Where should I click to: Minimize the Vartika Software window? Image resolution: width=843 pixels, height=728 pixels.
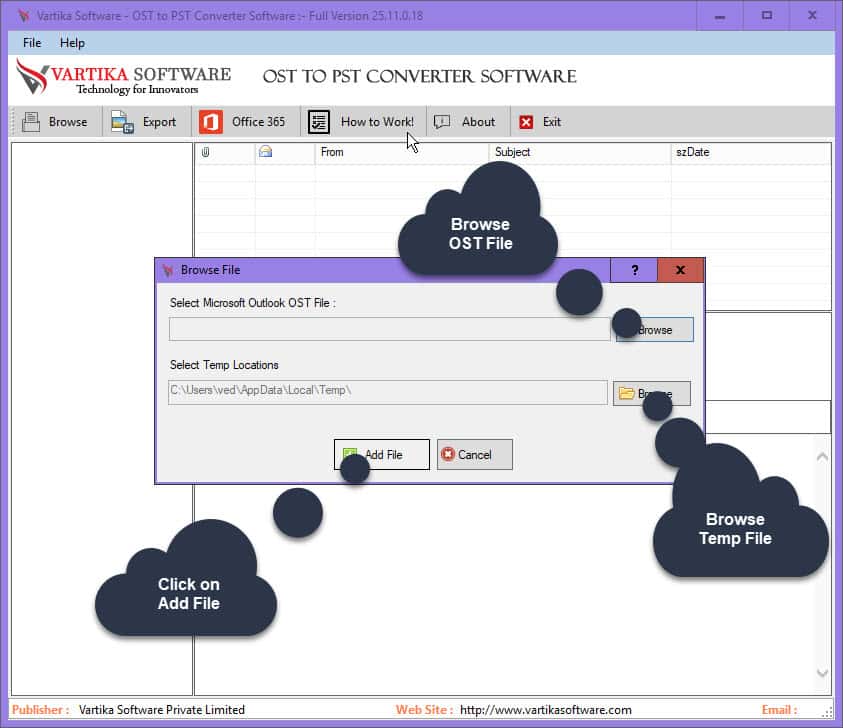click(720, 16)
